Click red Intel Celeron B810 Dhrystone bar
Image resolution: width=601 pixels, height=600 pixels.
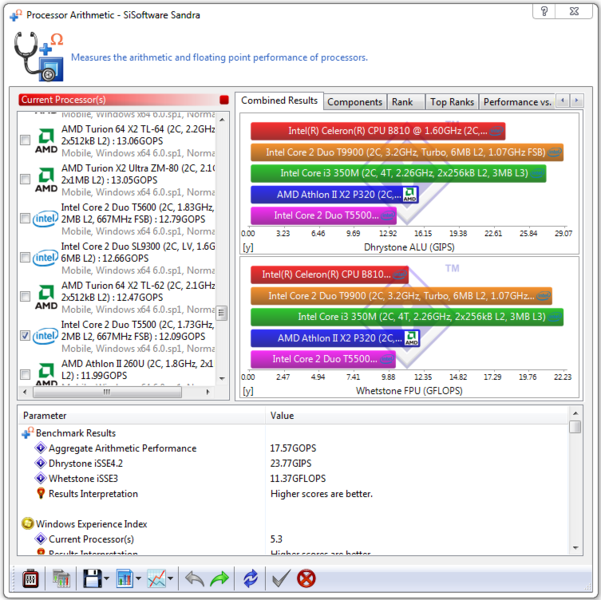378,131
